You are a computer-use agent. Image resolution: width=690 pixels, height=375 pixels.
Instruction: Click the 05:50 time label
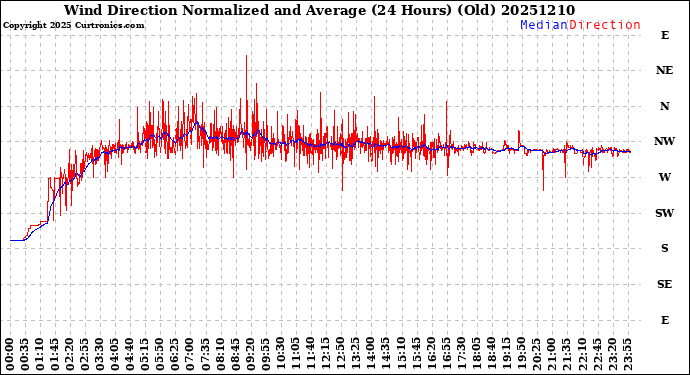click(160, 354)
